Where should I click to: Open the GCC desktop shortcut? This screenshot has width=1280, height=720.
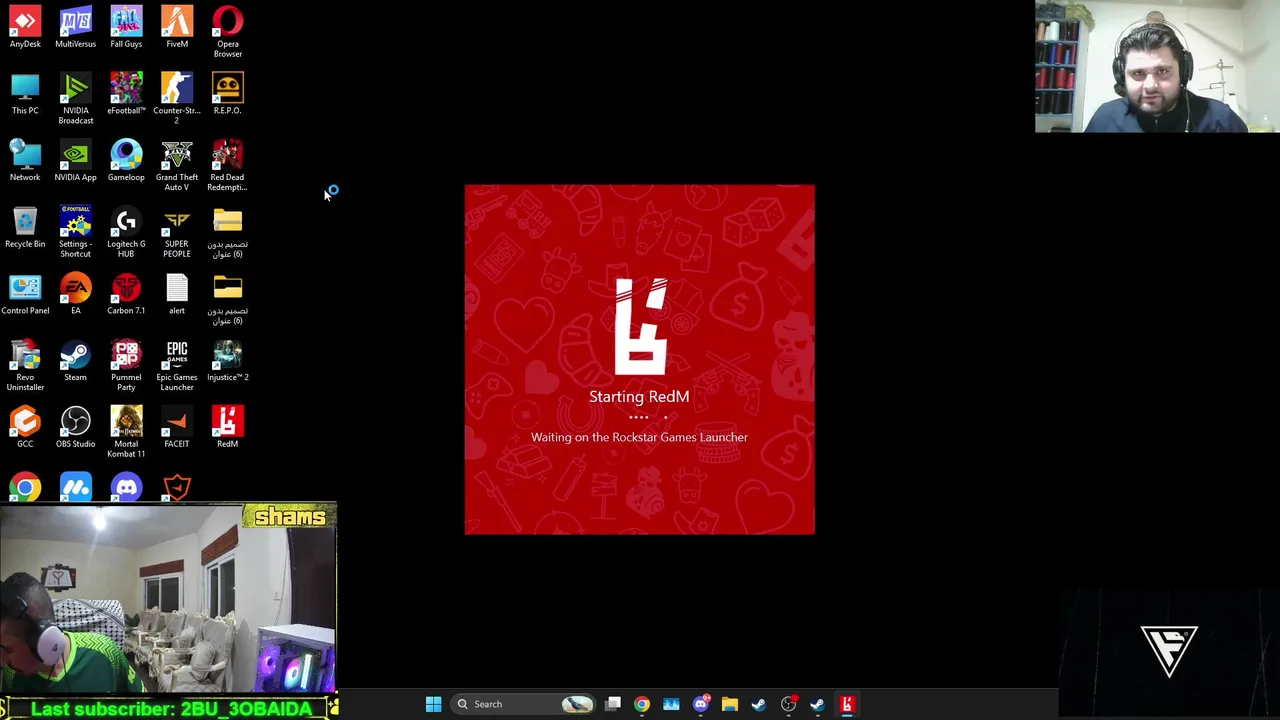pos(25,428)
